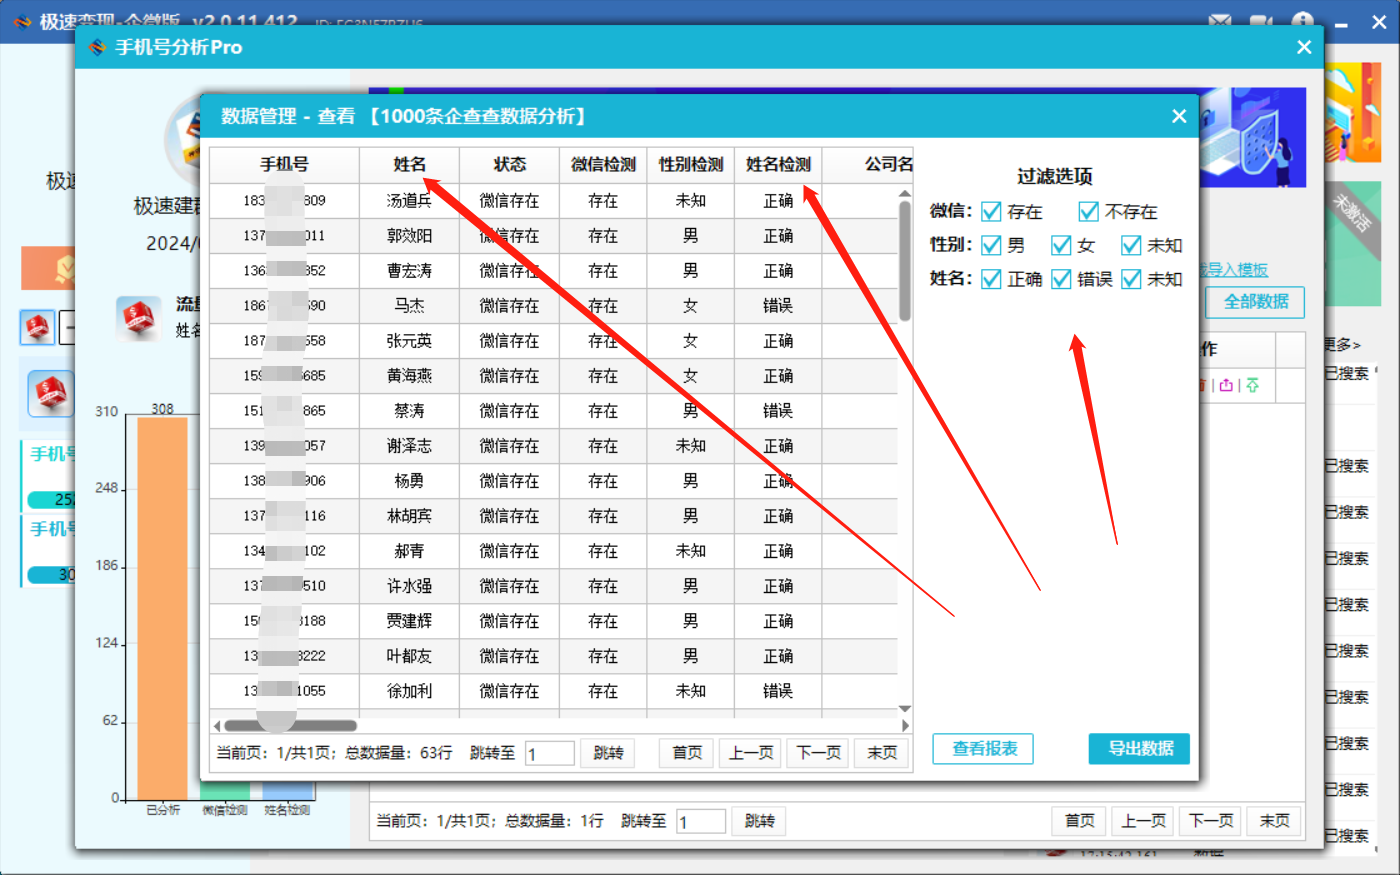
Task: Click the purple export icon in the 操作 column
Action: tap(1226, 385)
